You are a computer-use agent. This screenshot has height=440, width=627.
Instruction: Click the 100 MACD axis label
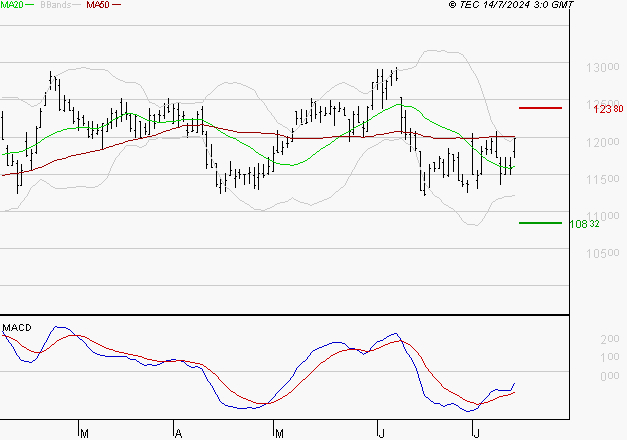click(x=610, y=357)
